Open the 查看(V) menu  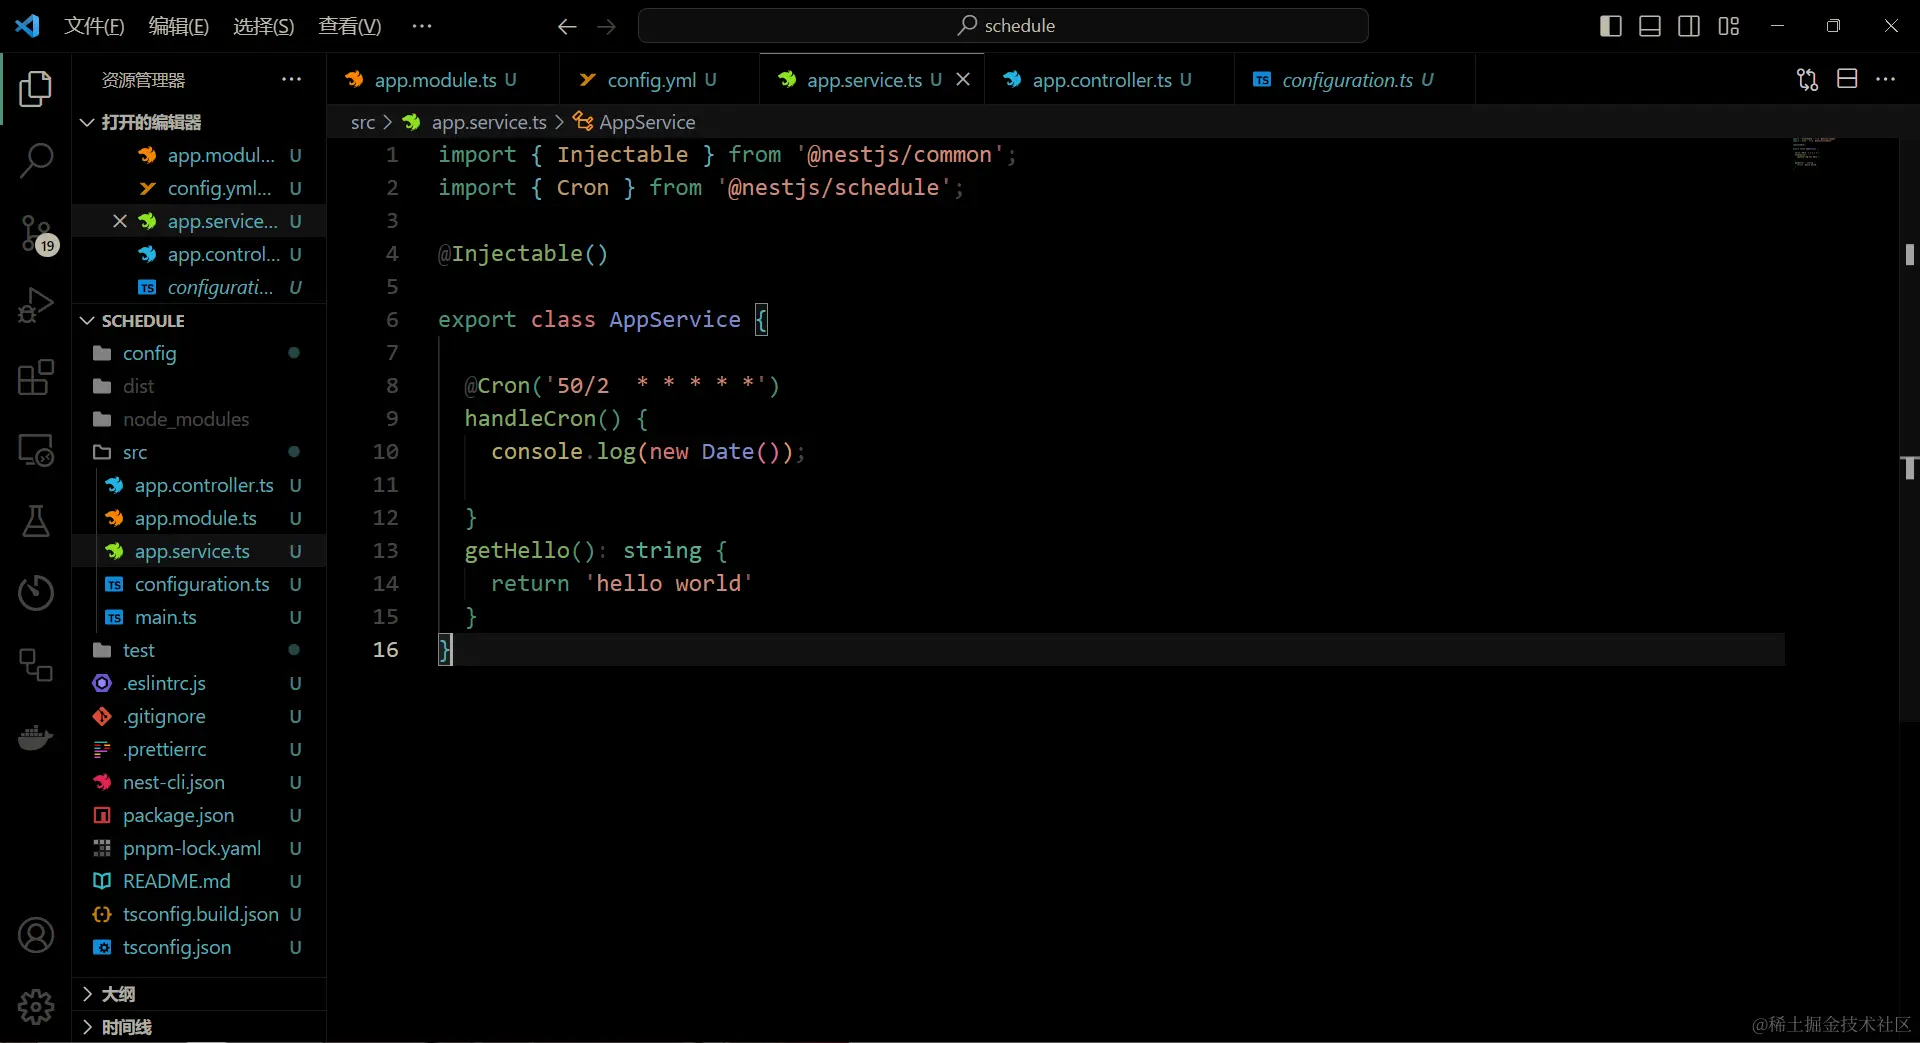tap(349, 26)
